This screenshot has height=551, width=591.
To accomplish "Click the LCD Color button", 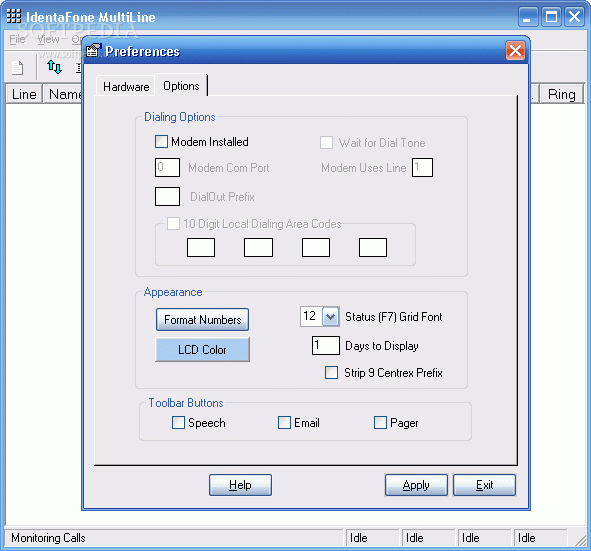I will pos(202,349).
